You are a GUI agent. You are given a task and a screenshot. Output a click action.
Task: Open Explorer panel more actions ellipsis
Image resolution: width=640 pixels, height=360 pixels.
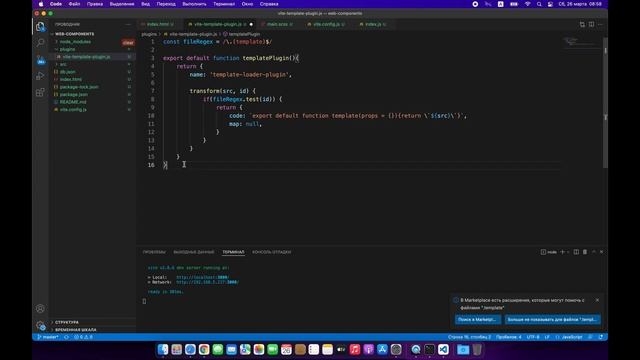tap(128, 24)
